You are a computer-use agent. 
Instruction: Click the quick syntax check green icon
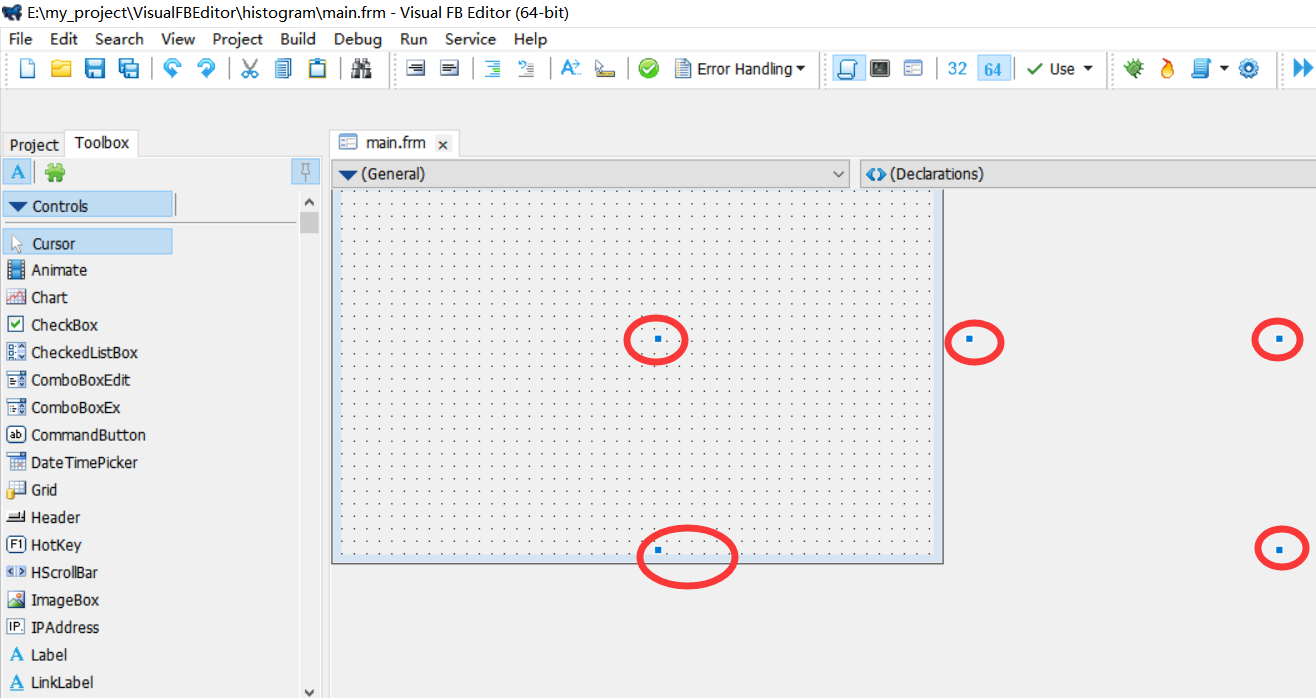pos(648,68)
